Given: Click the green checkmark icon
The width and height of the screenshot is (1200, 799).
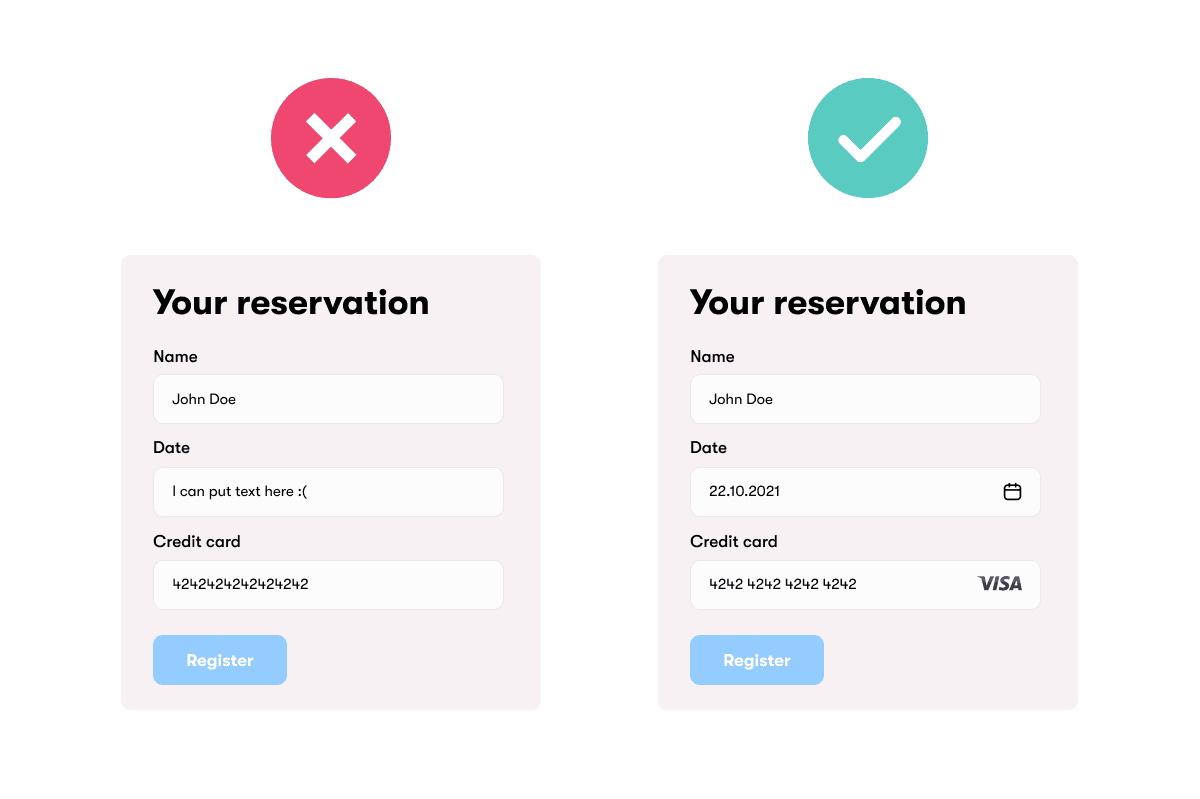Looking at the screenshot, I should (x=868, y=138).
